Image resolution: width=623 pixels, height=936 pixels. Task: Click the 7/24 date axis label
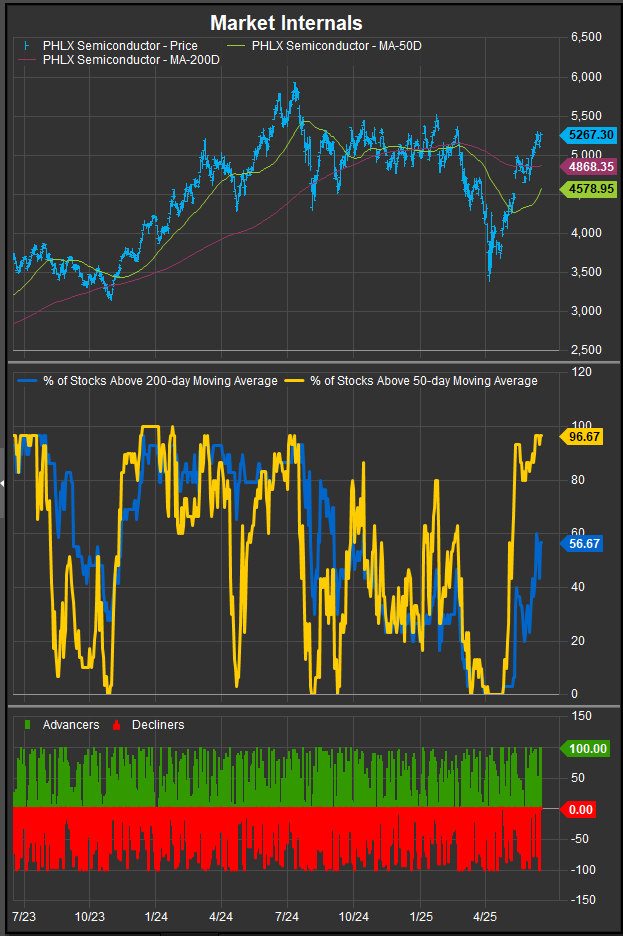click(x=287, y=916)
